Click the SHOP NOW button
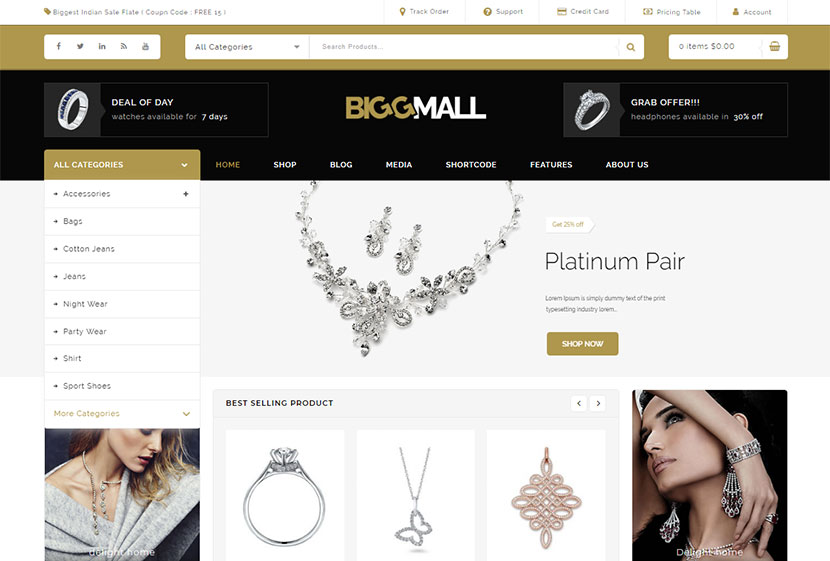The width and height of the screenshot is (830, 561). tap(582, 344)
